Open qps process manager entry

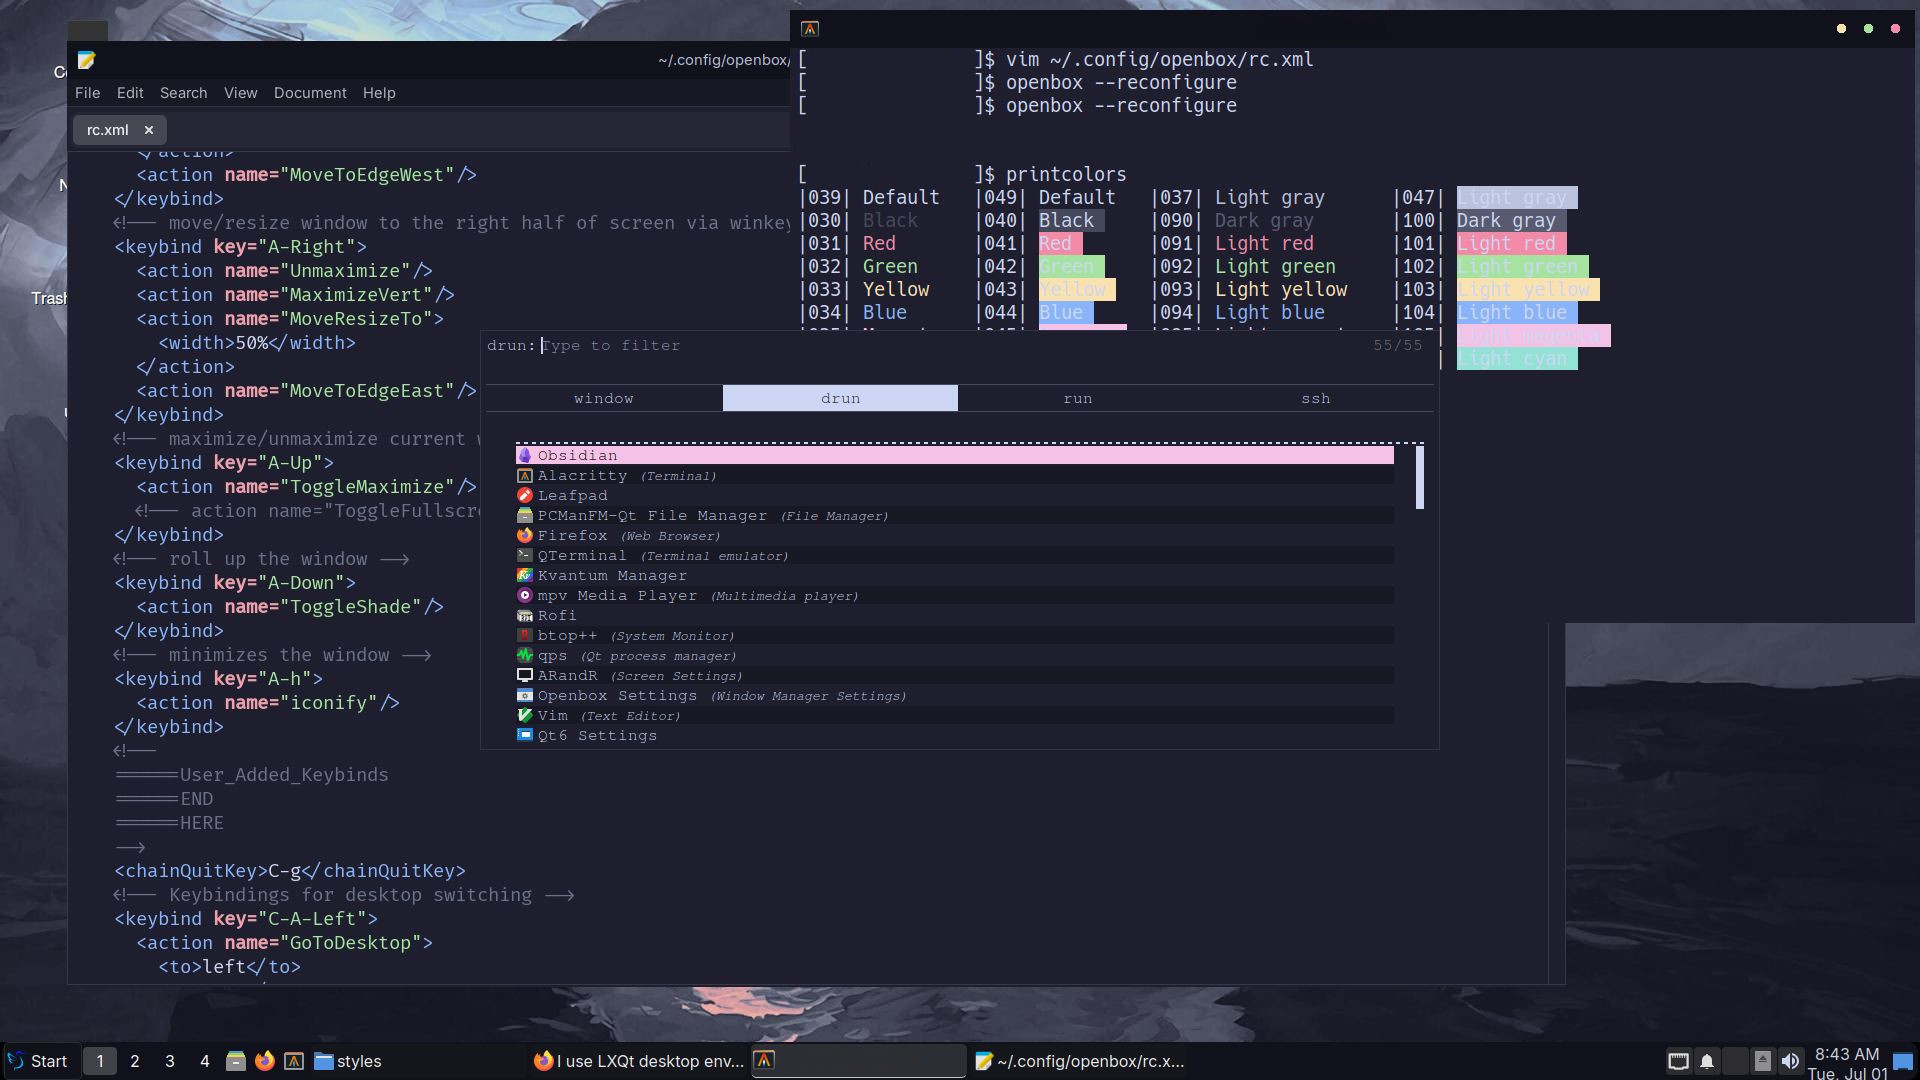[x=954, y=656]
